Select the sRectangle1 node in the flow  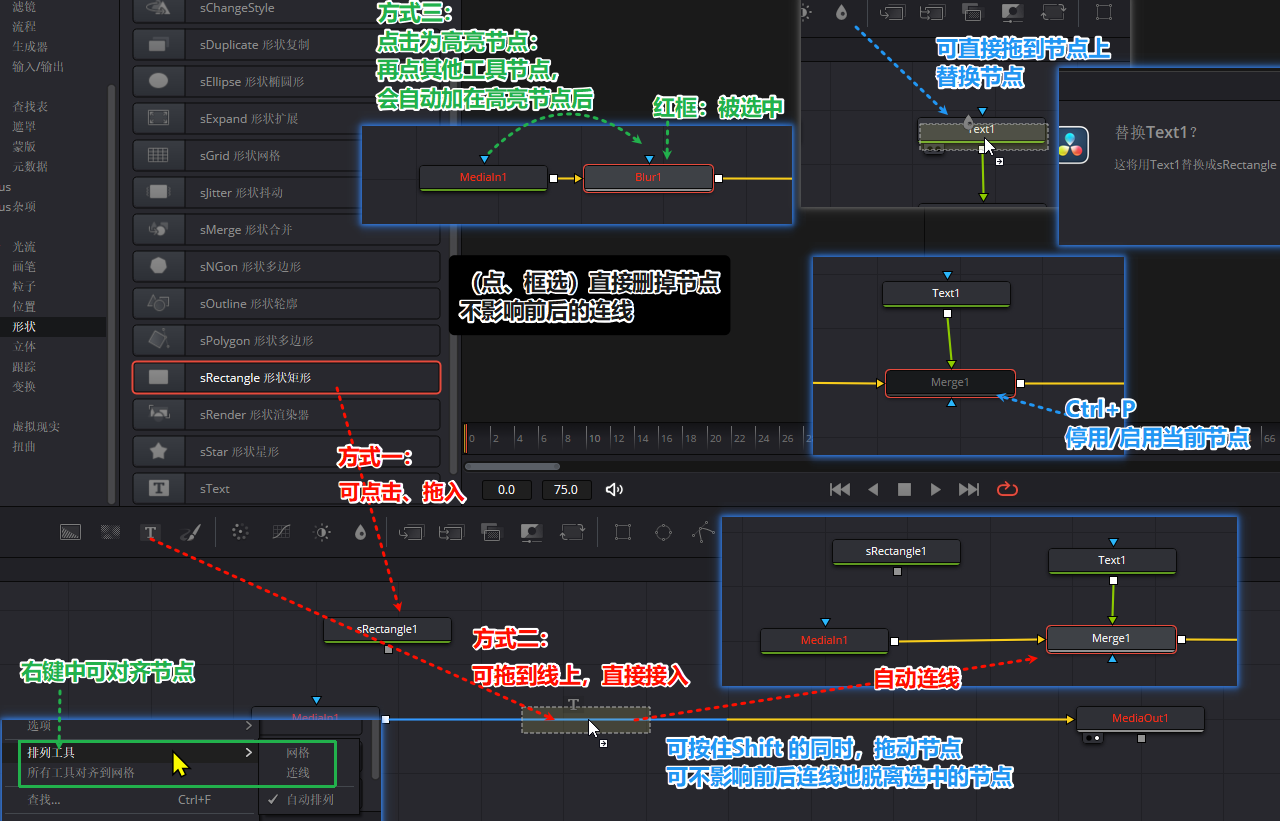click(x=387, y=630)
